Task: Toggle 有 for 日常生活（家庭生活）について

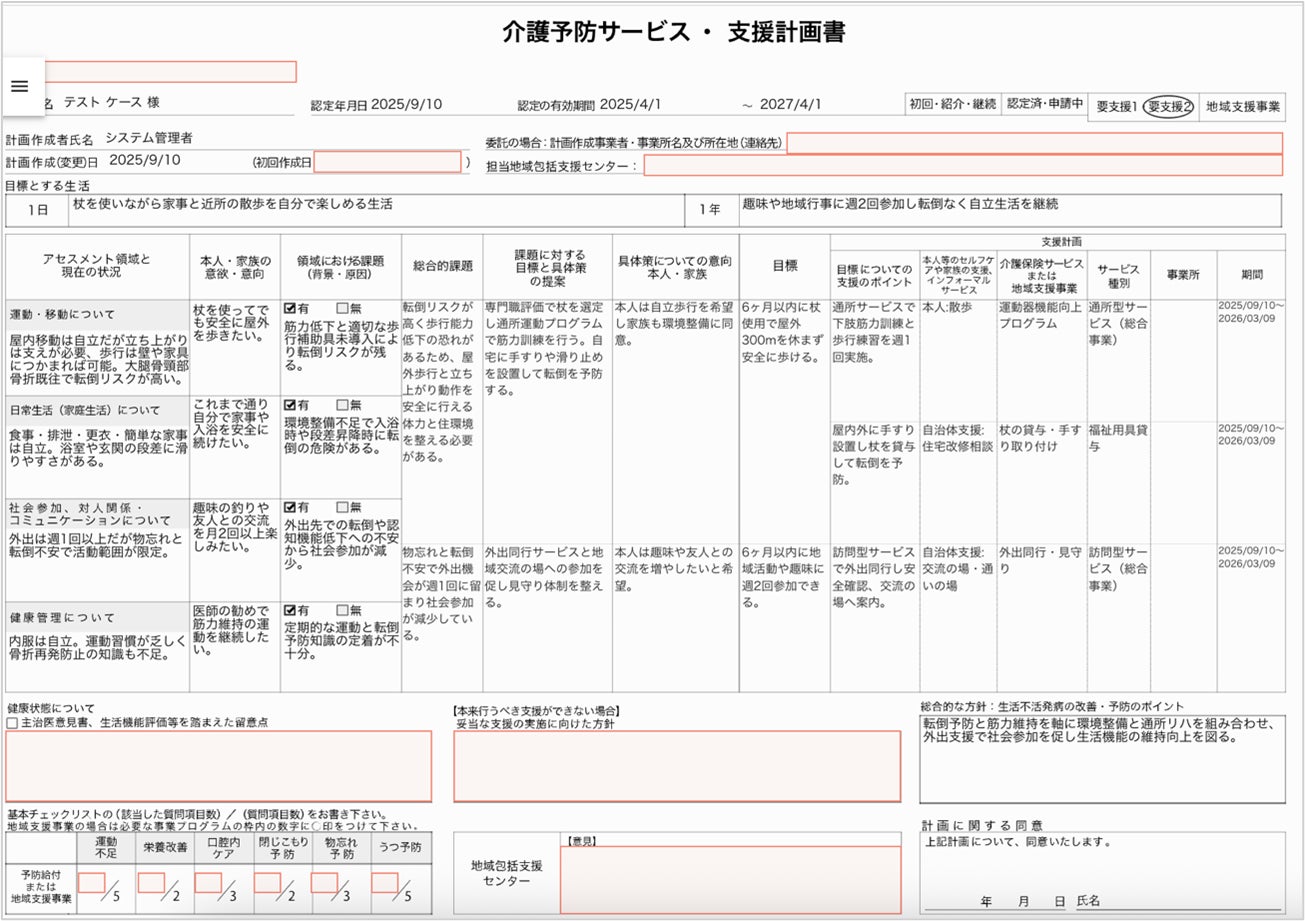Action: click(291, 405)
